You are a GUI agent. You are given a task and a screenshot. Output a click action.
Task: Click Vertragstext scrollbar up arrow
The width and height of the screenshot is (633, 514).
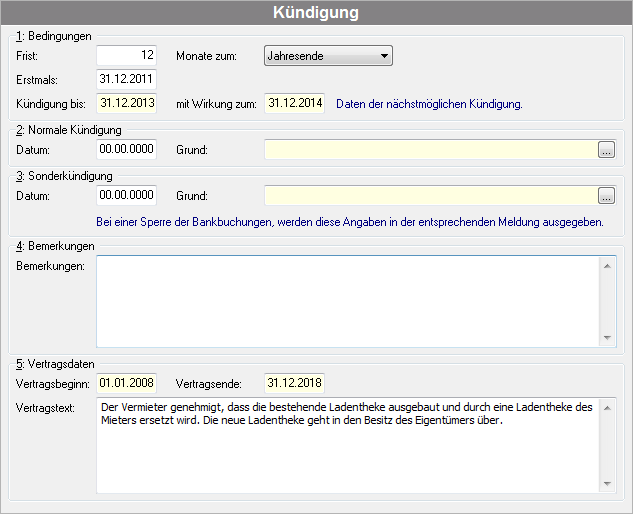[x=607, y=408]
